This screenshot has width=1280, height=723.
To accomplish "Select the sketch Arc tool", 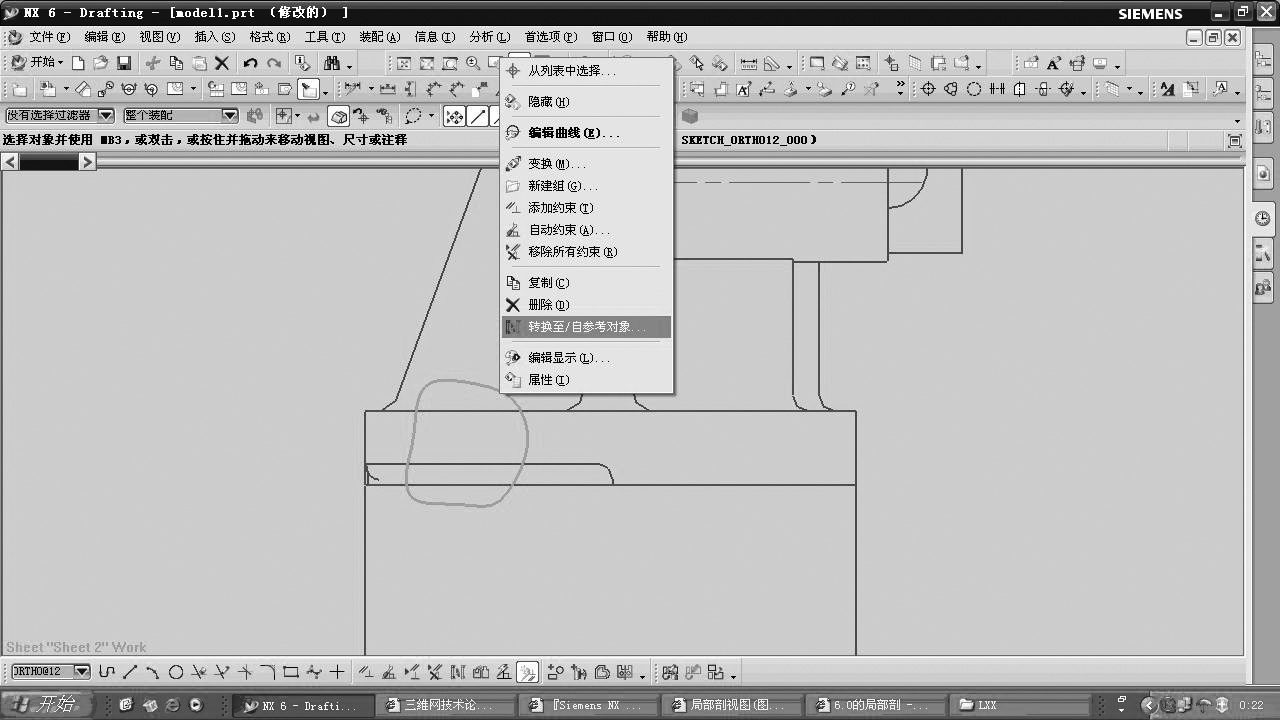I will (x=153, y=672).
